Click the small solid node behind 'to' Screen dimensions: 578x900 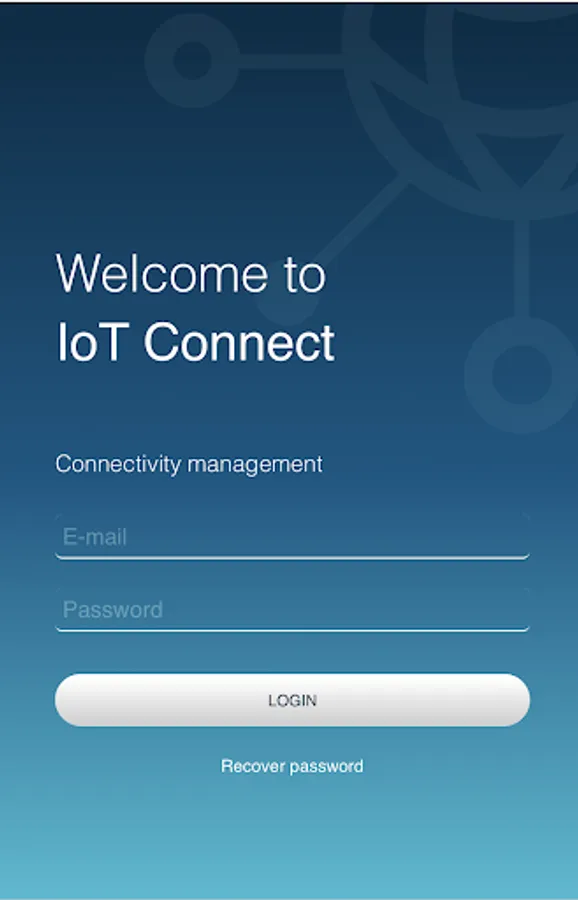(285, 296)
